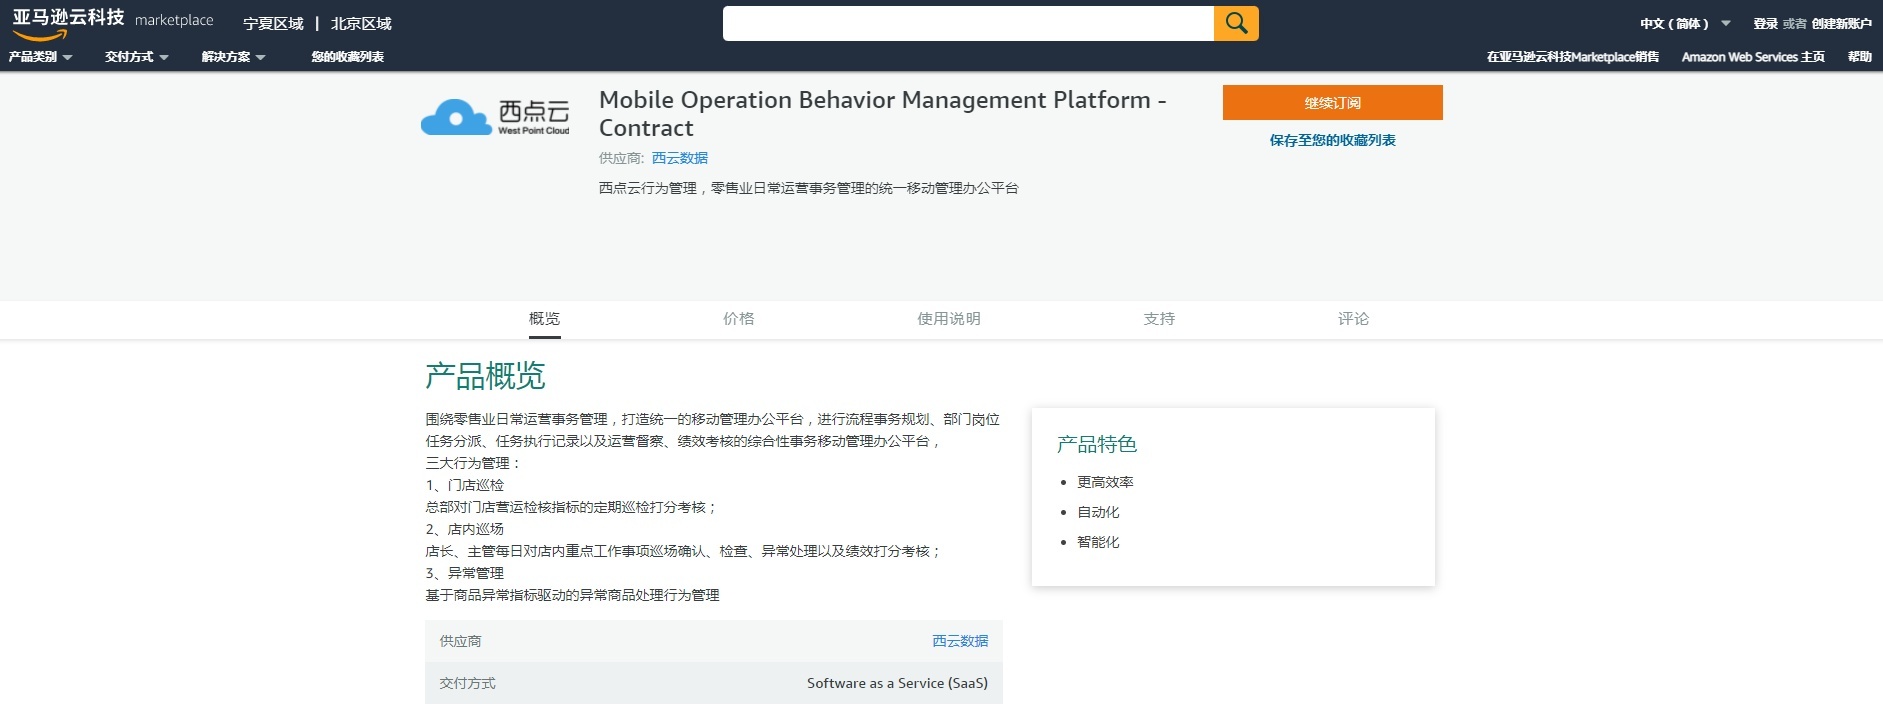Click the orange search magnifier button
Screen dimensions: 1883x714
pyautogui.click(x=1236, y=23)
